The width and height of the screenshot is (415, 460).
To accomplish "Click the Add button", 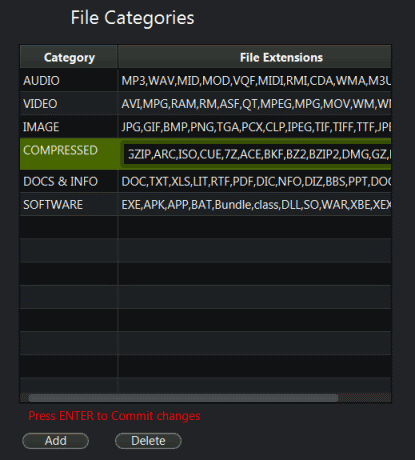I will coord(55,441).
